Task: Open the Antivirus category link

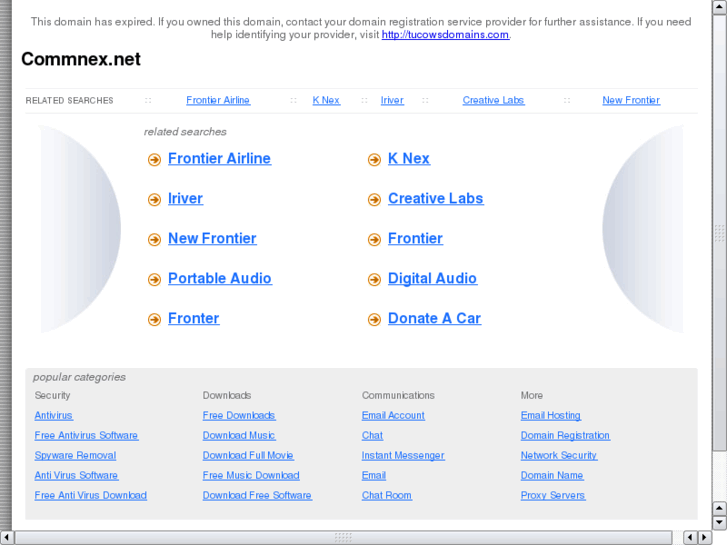Action: (54, 416)
